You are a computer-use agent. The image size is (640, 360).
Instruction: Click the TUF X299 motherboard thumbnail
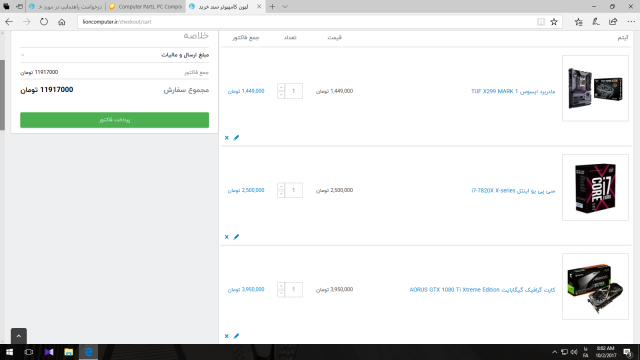(595, 88)
